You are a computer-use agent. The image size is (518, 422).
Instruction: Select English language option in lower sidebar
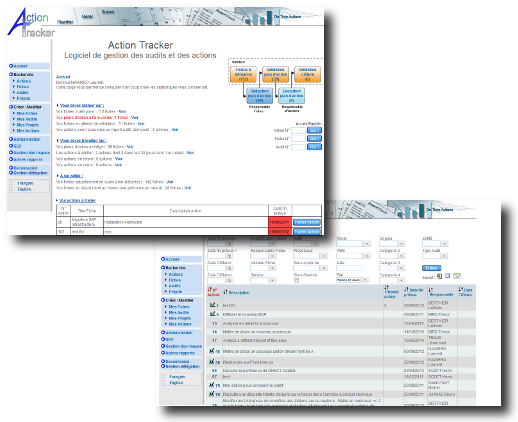176,383
